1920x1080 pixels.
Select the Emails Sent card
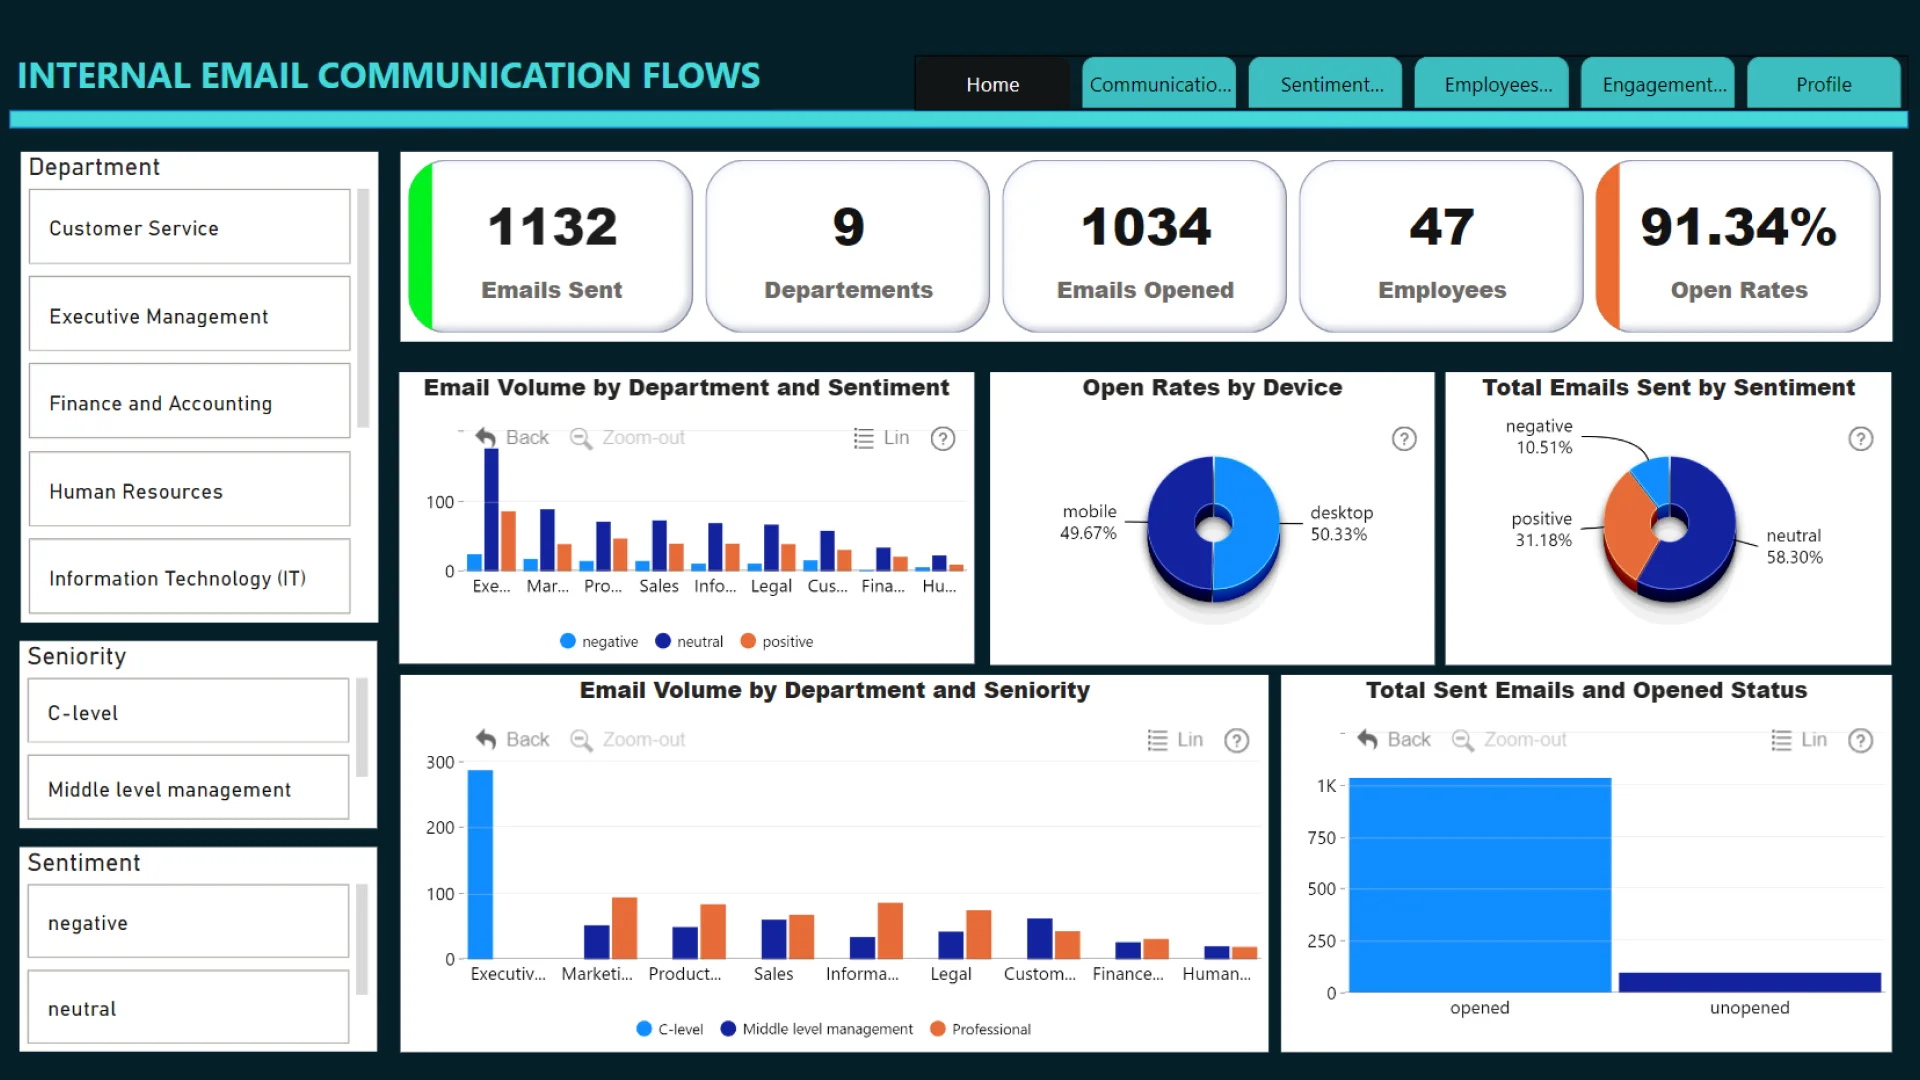click(x=551, y=247)
